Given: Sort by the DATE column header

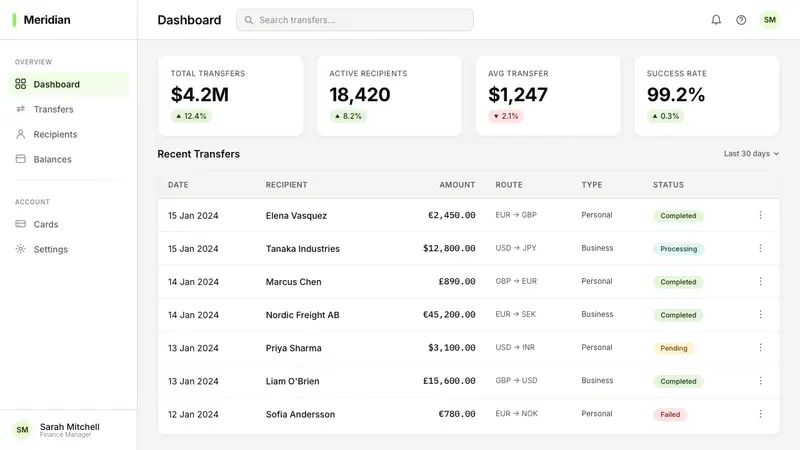Looking at the screenshot, I should coord(178,185).
